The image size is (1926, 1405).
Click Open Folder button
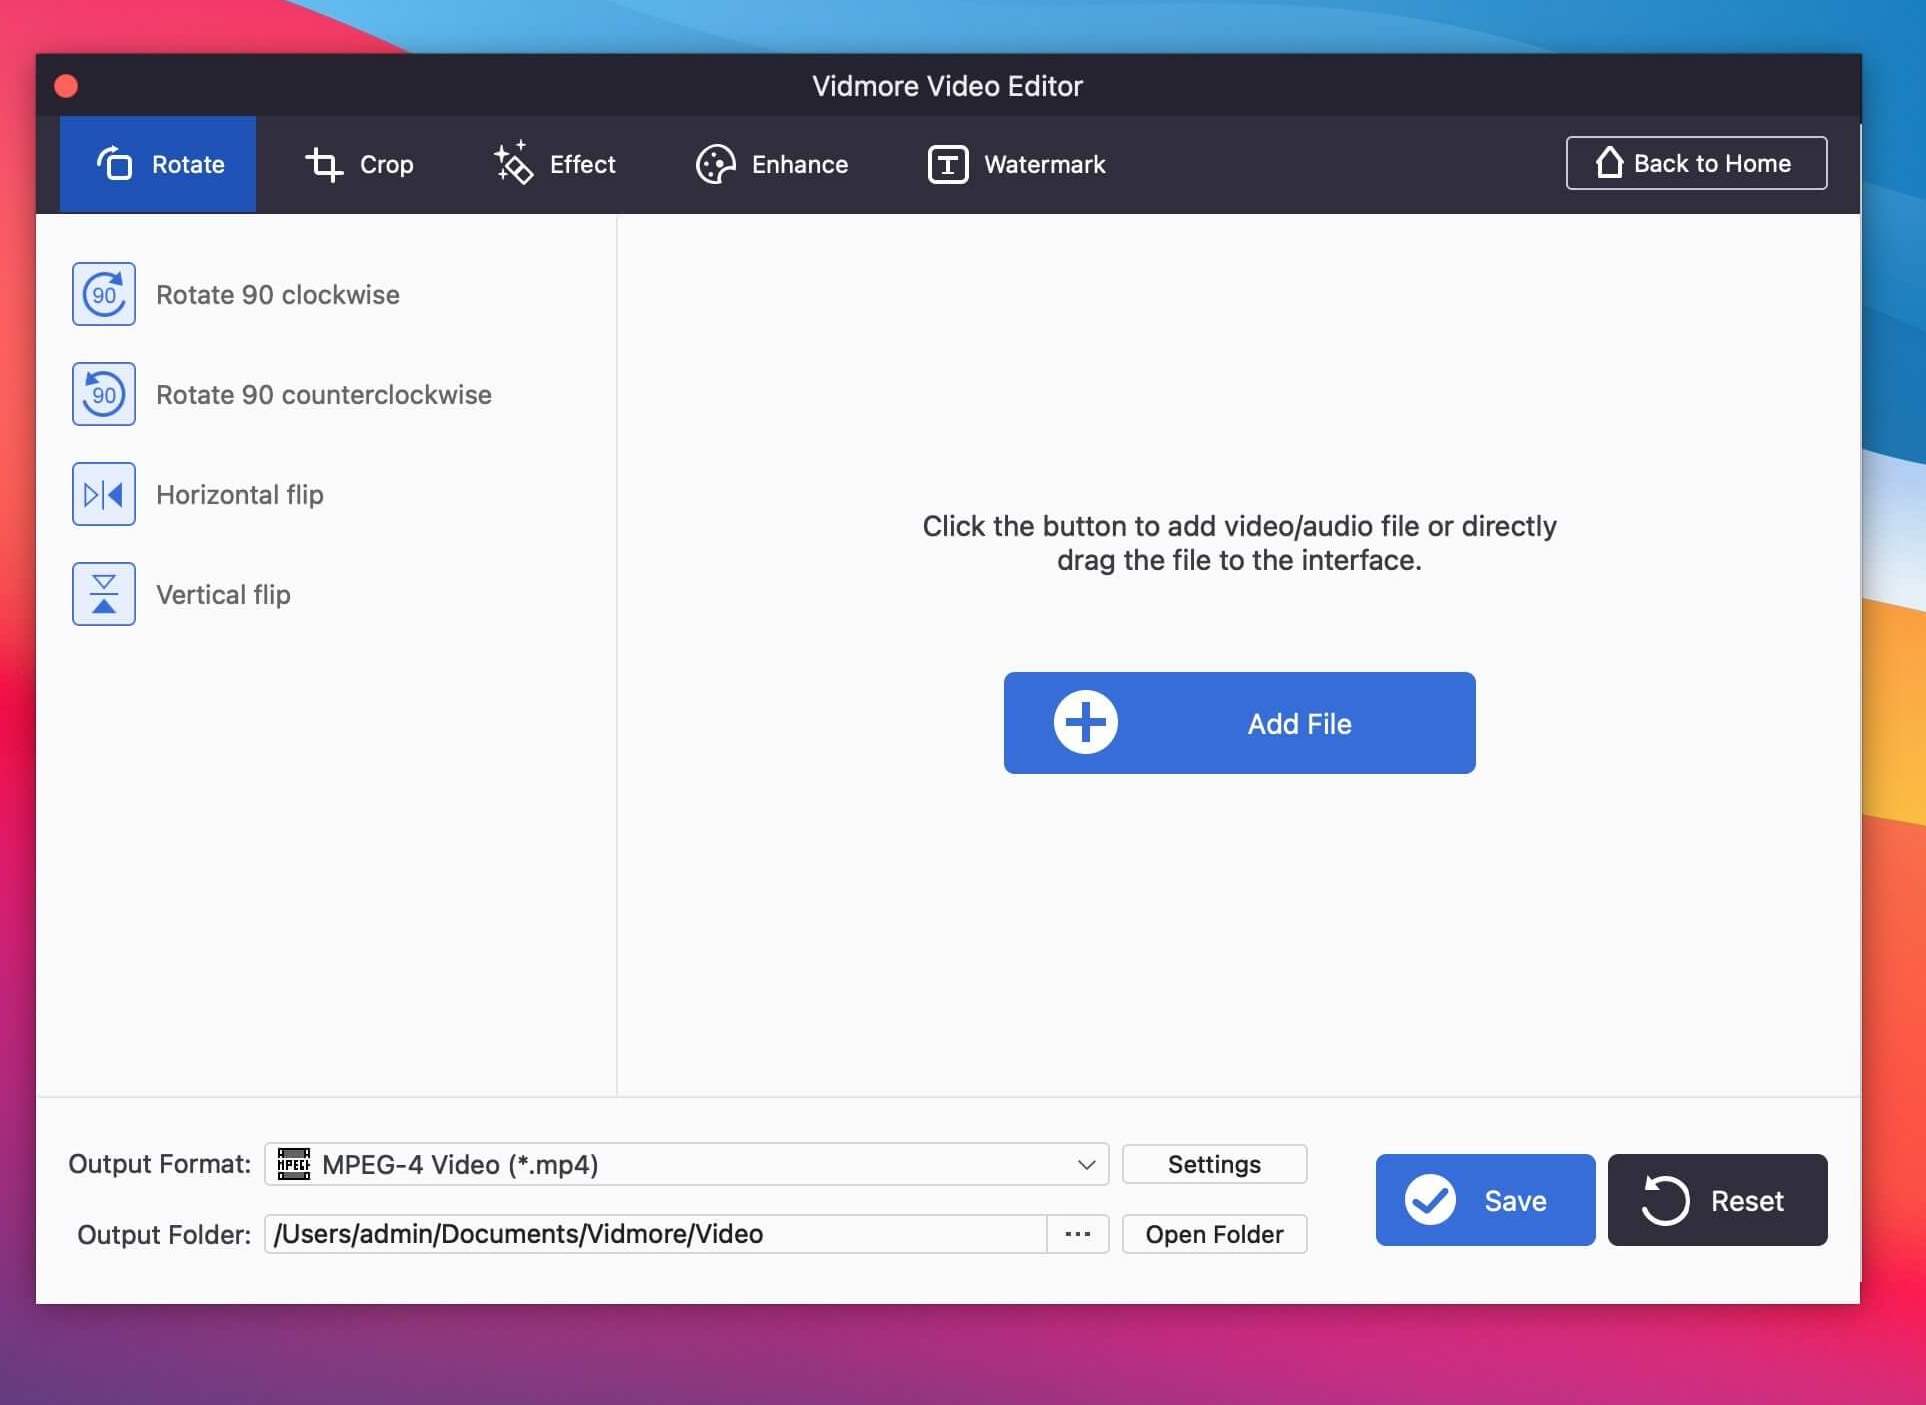pos(1214,1234)
